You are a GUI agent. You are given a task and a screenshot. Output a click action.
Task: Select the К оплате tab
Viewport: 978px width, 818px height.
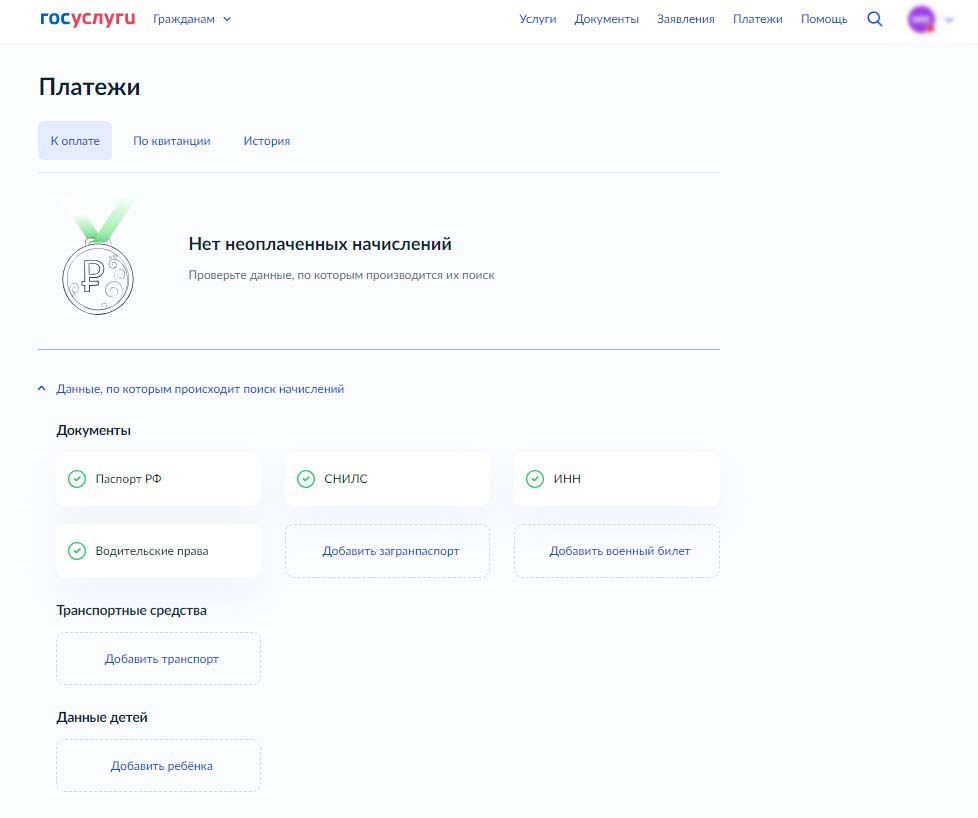(75, 141)
